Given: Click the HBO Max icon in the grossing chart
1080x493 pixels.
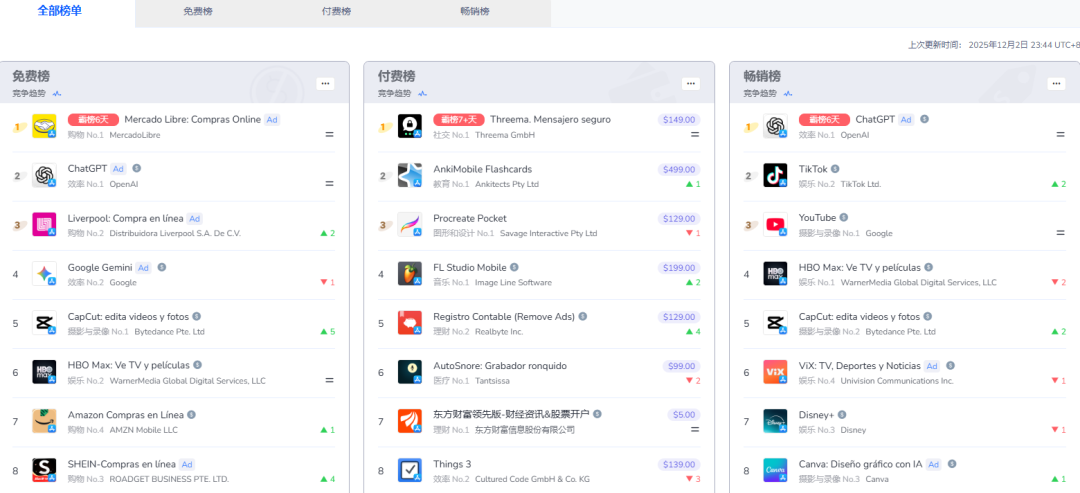Looking at the screenshot, I should 776,273.
